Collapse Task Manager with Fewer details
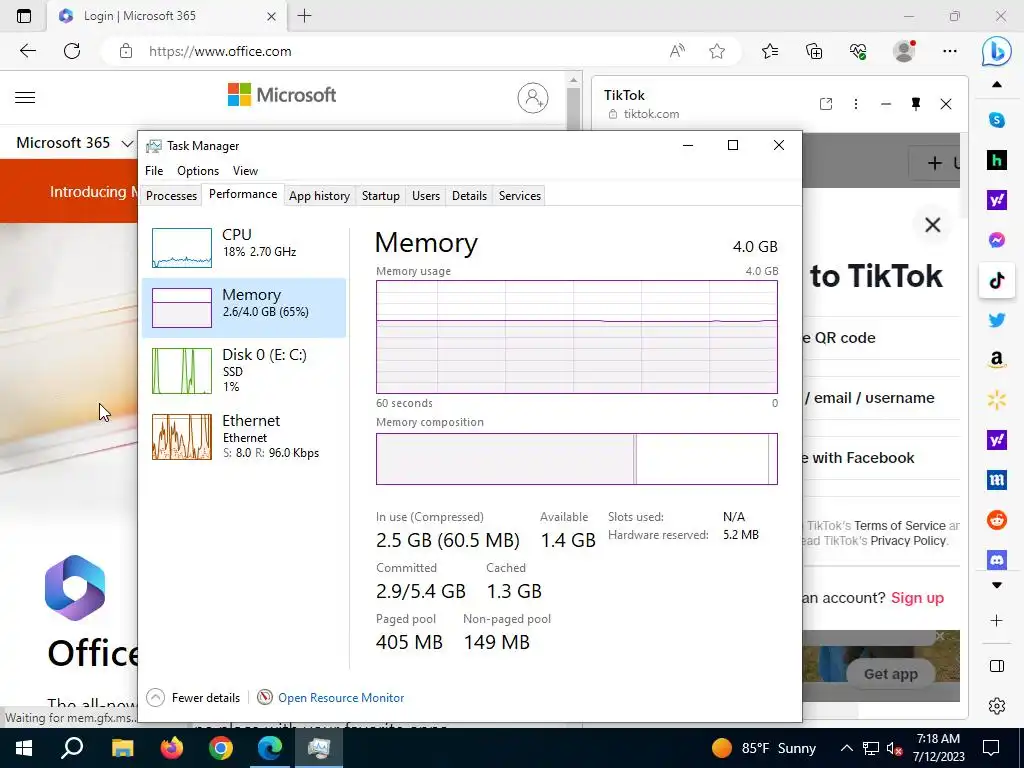The image size is (1024, 768). click(193, 697)
